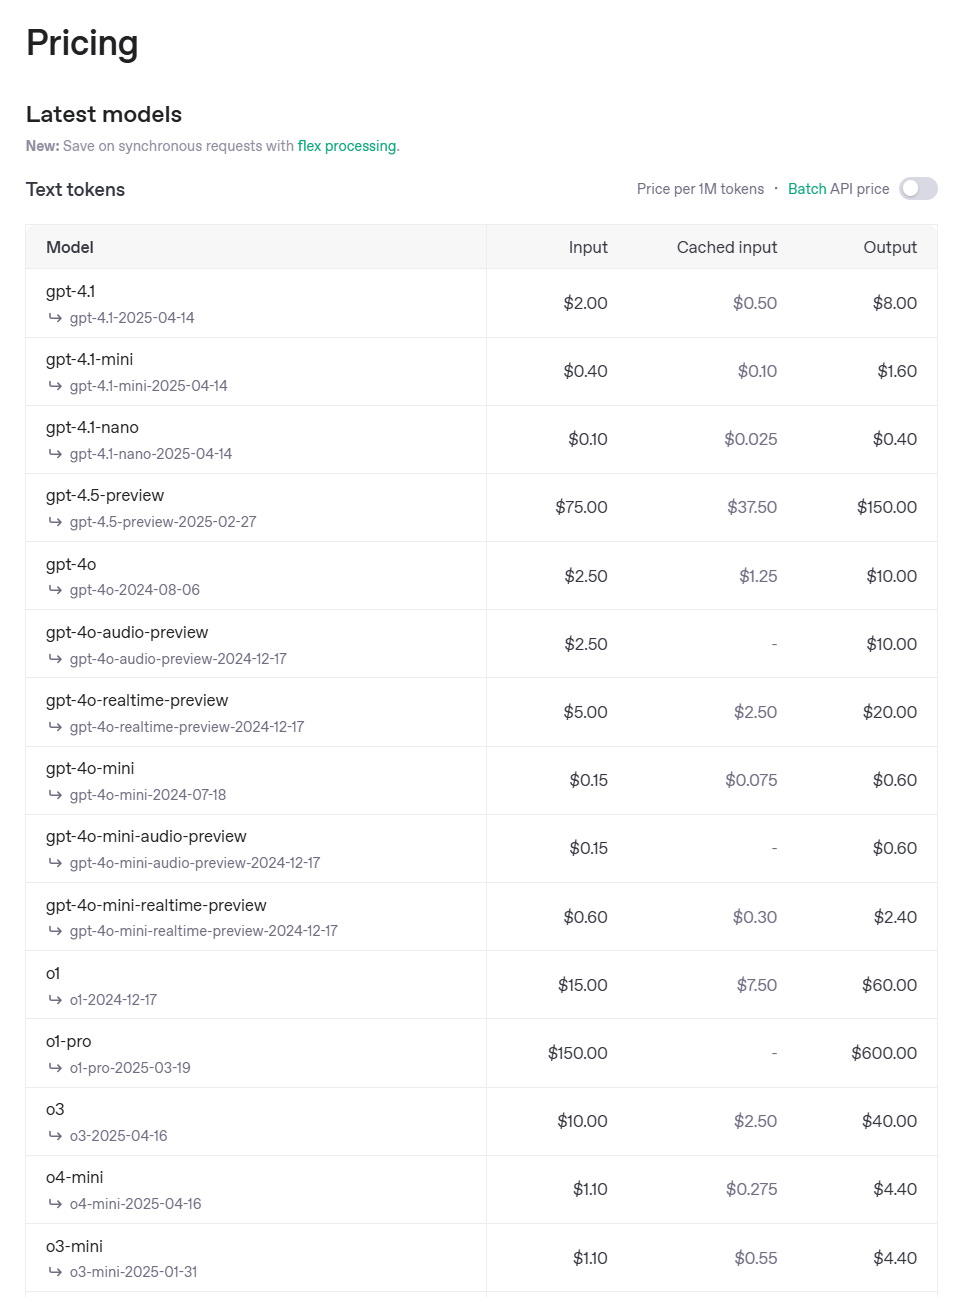Click the $37.50 cached input price

[752, 507]
